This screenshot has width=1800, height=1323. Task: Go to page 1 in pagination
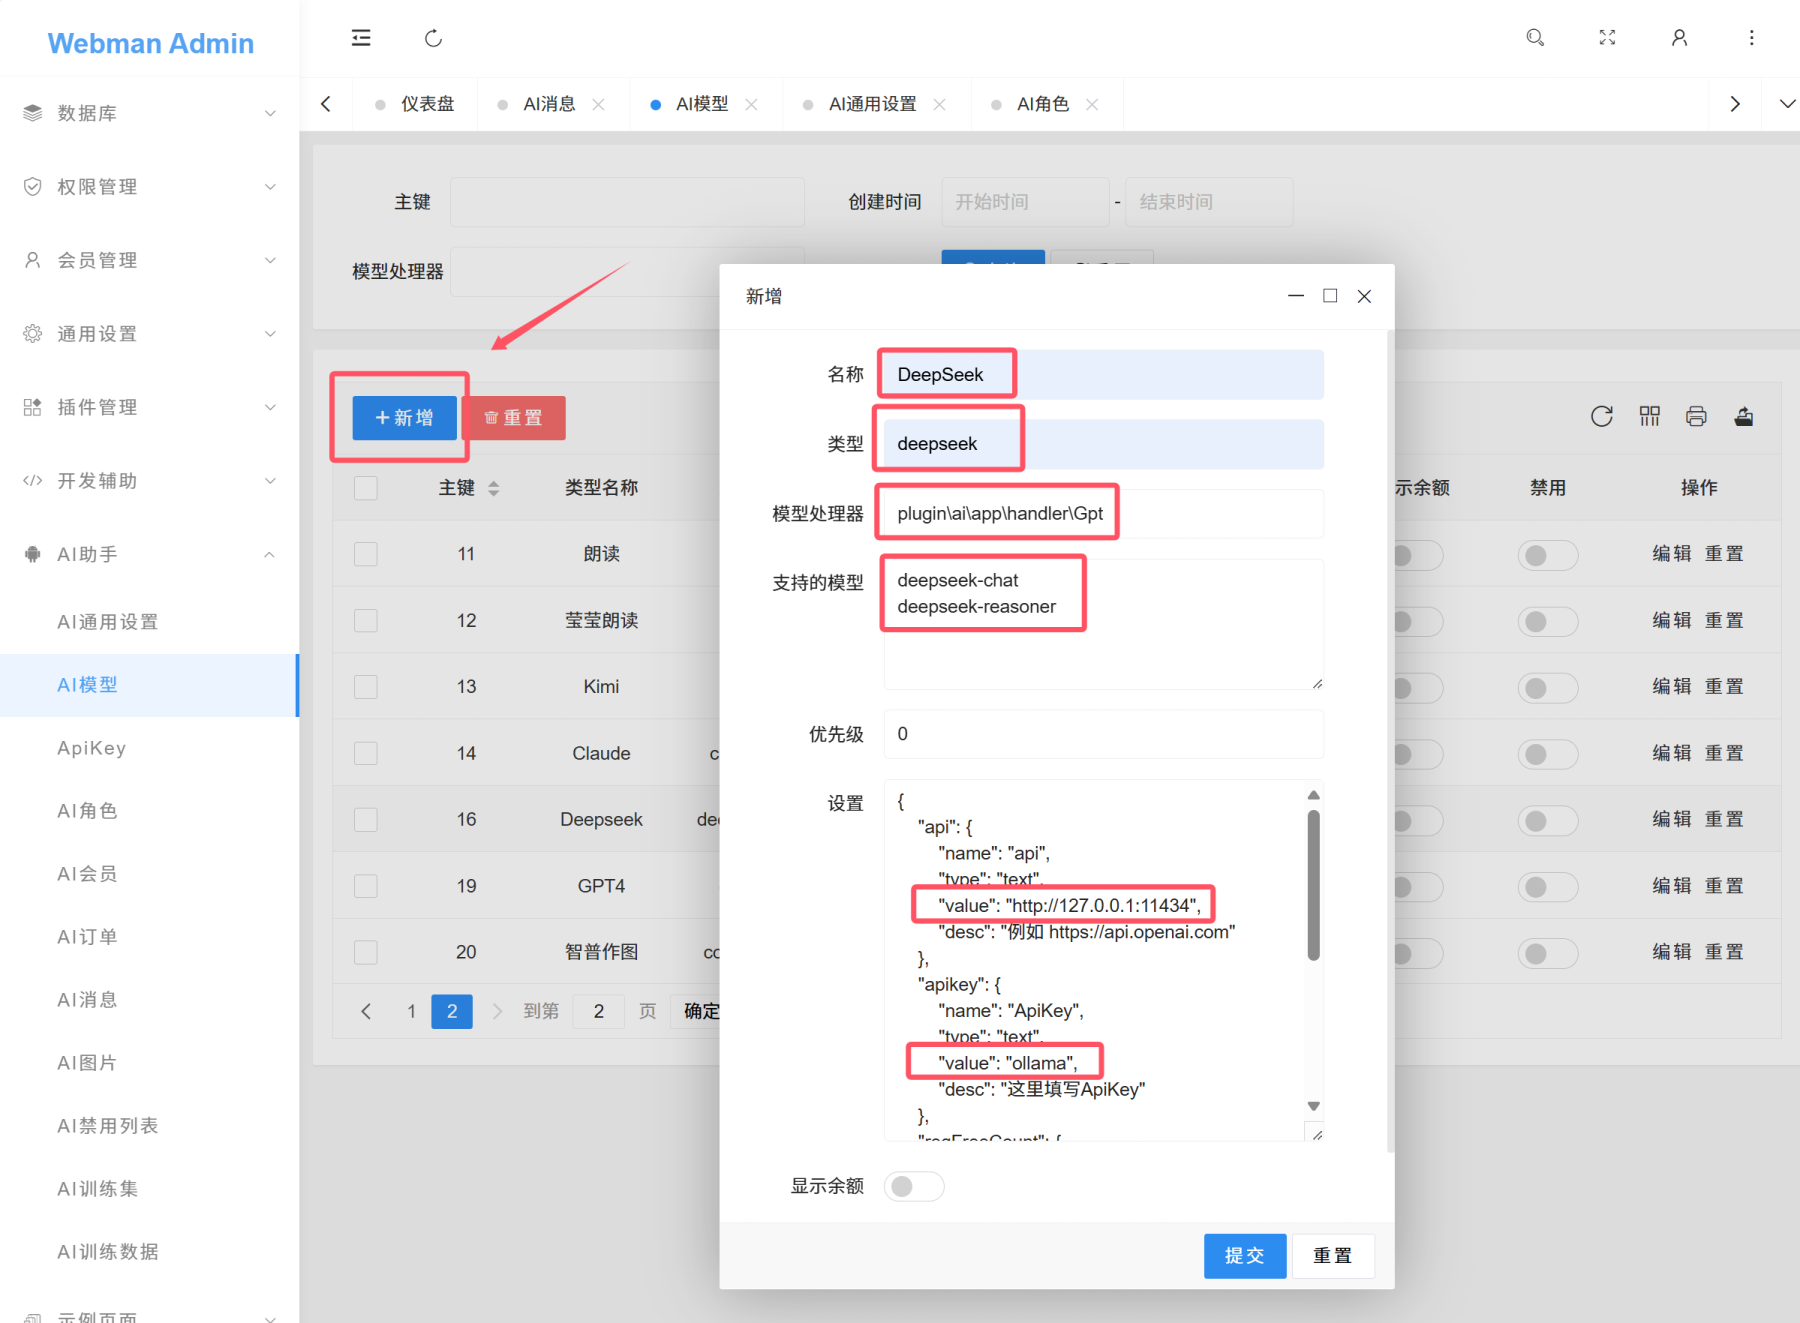point(411,1011)
